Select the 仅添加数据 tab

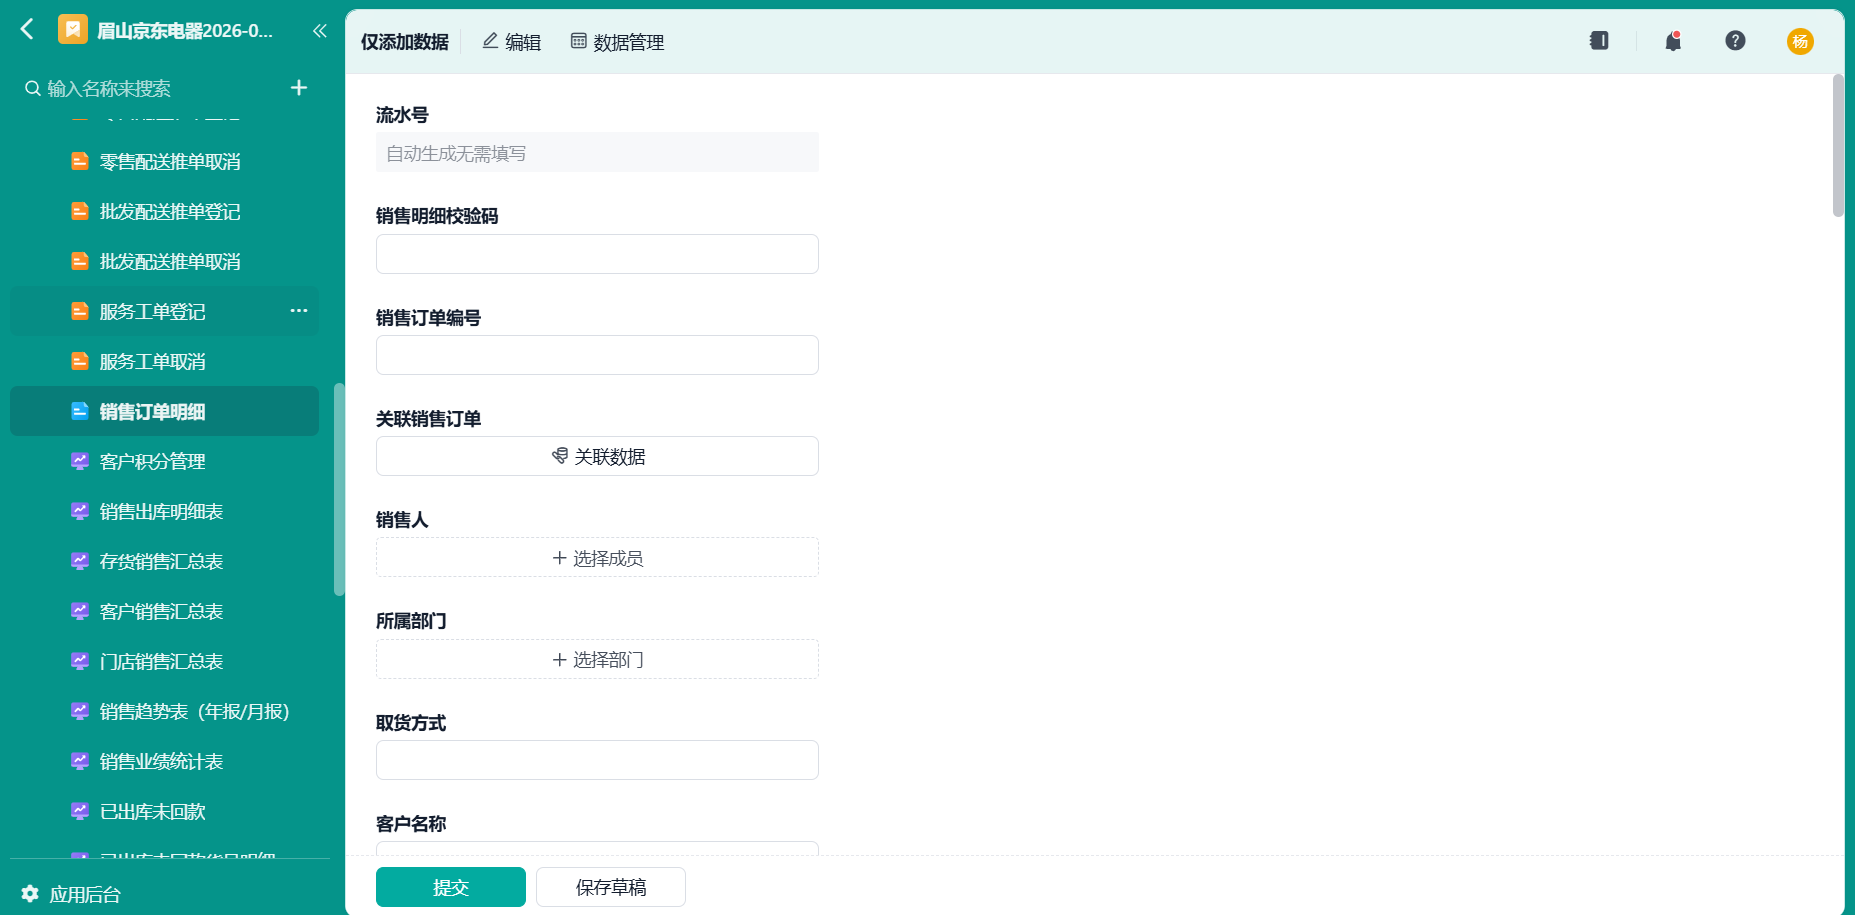405,42
